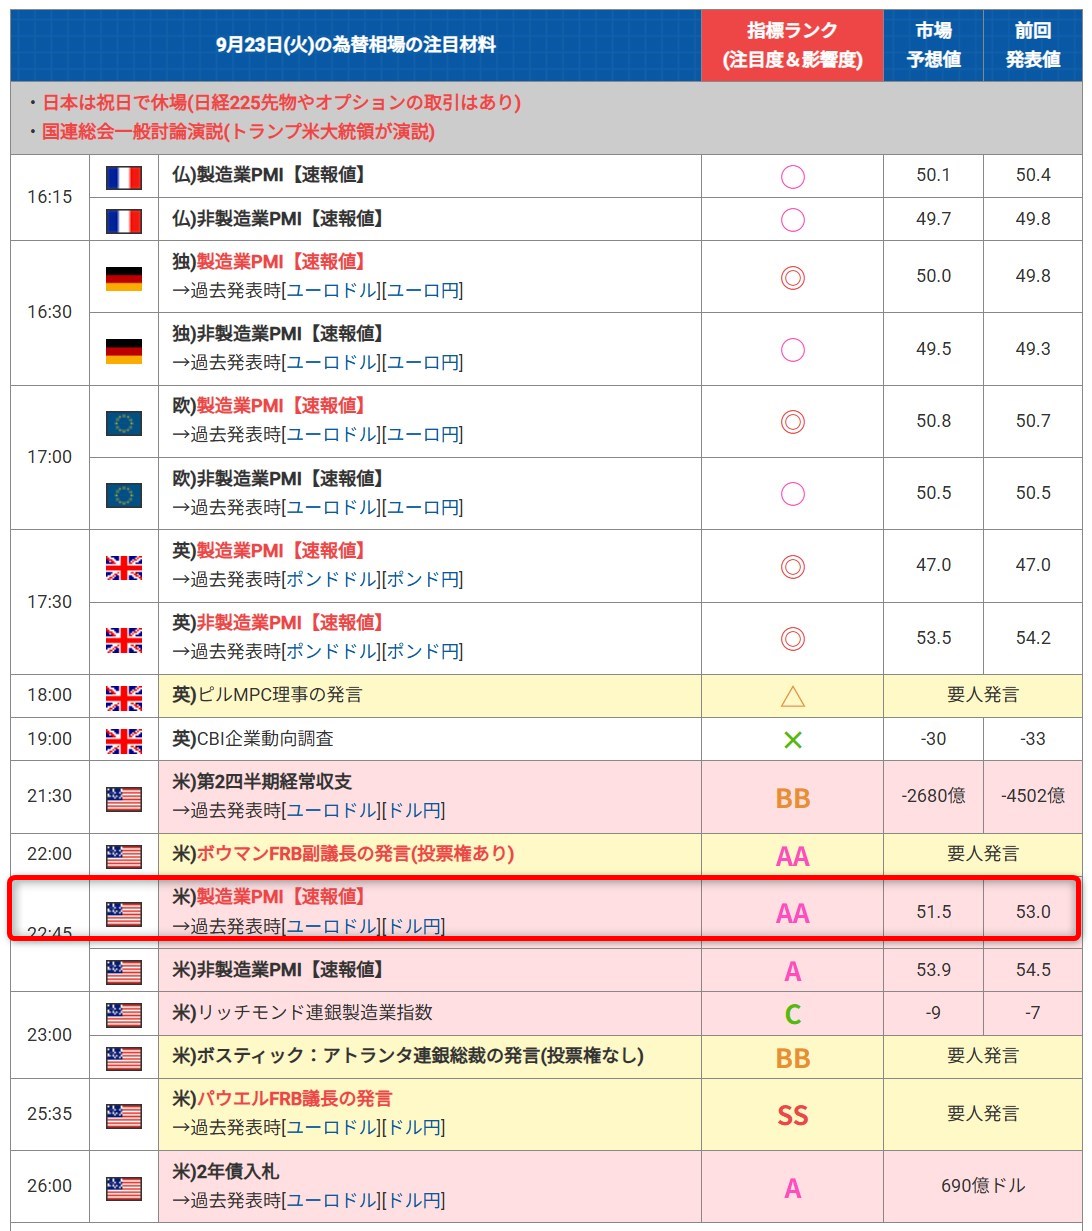The height and width of the screenshot is (1231, 1092).
Task: Click the UK flag beside 英)製造業PMI
Action: [124, 568]
